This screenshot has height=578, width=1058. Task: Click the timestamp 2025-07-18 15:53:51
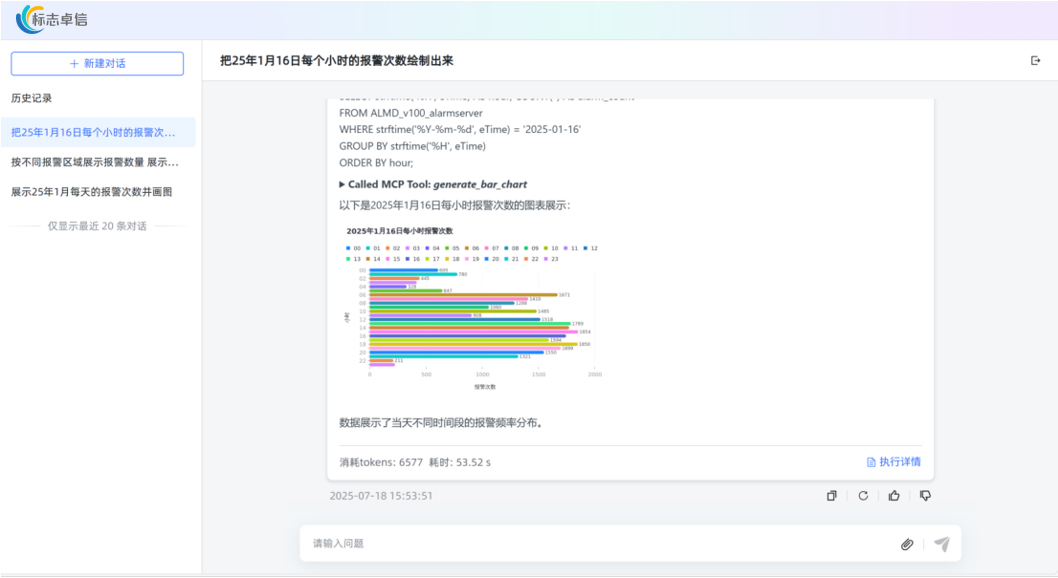click(381, 496)
